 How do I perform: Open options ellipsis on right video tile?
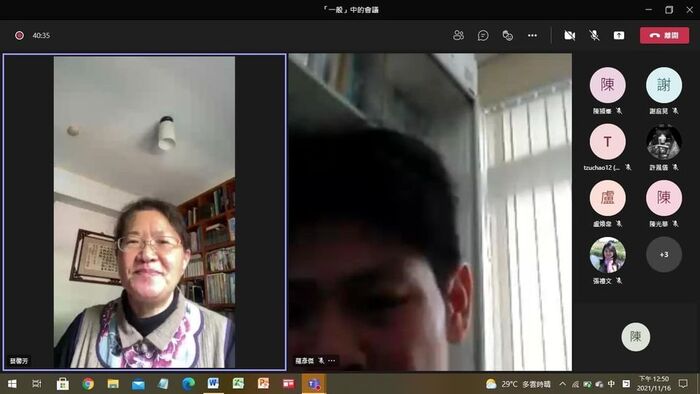click(331, 360)
